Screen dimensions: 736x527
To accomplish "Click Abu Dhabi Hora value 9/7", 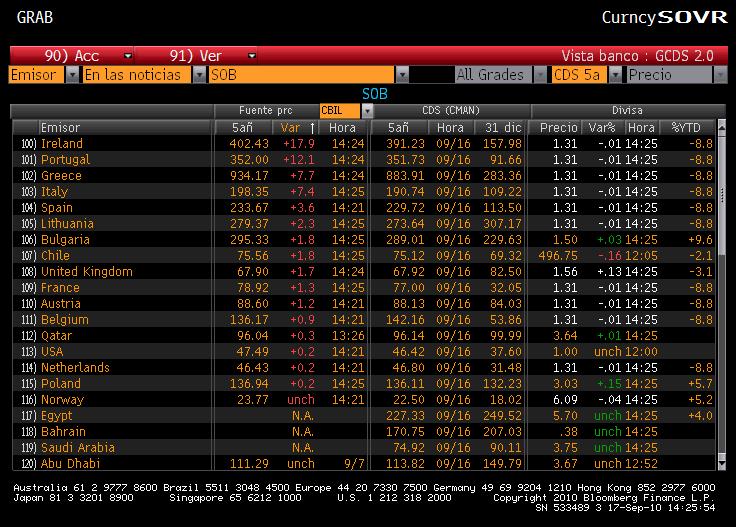I will click(354, 463).
